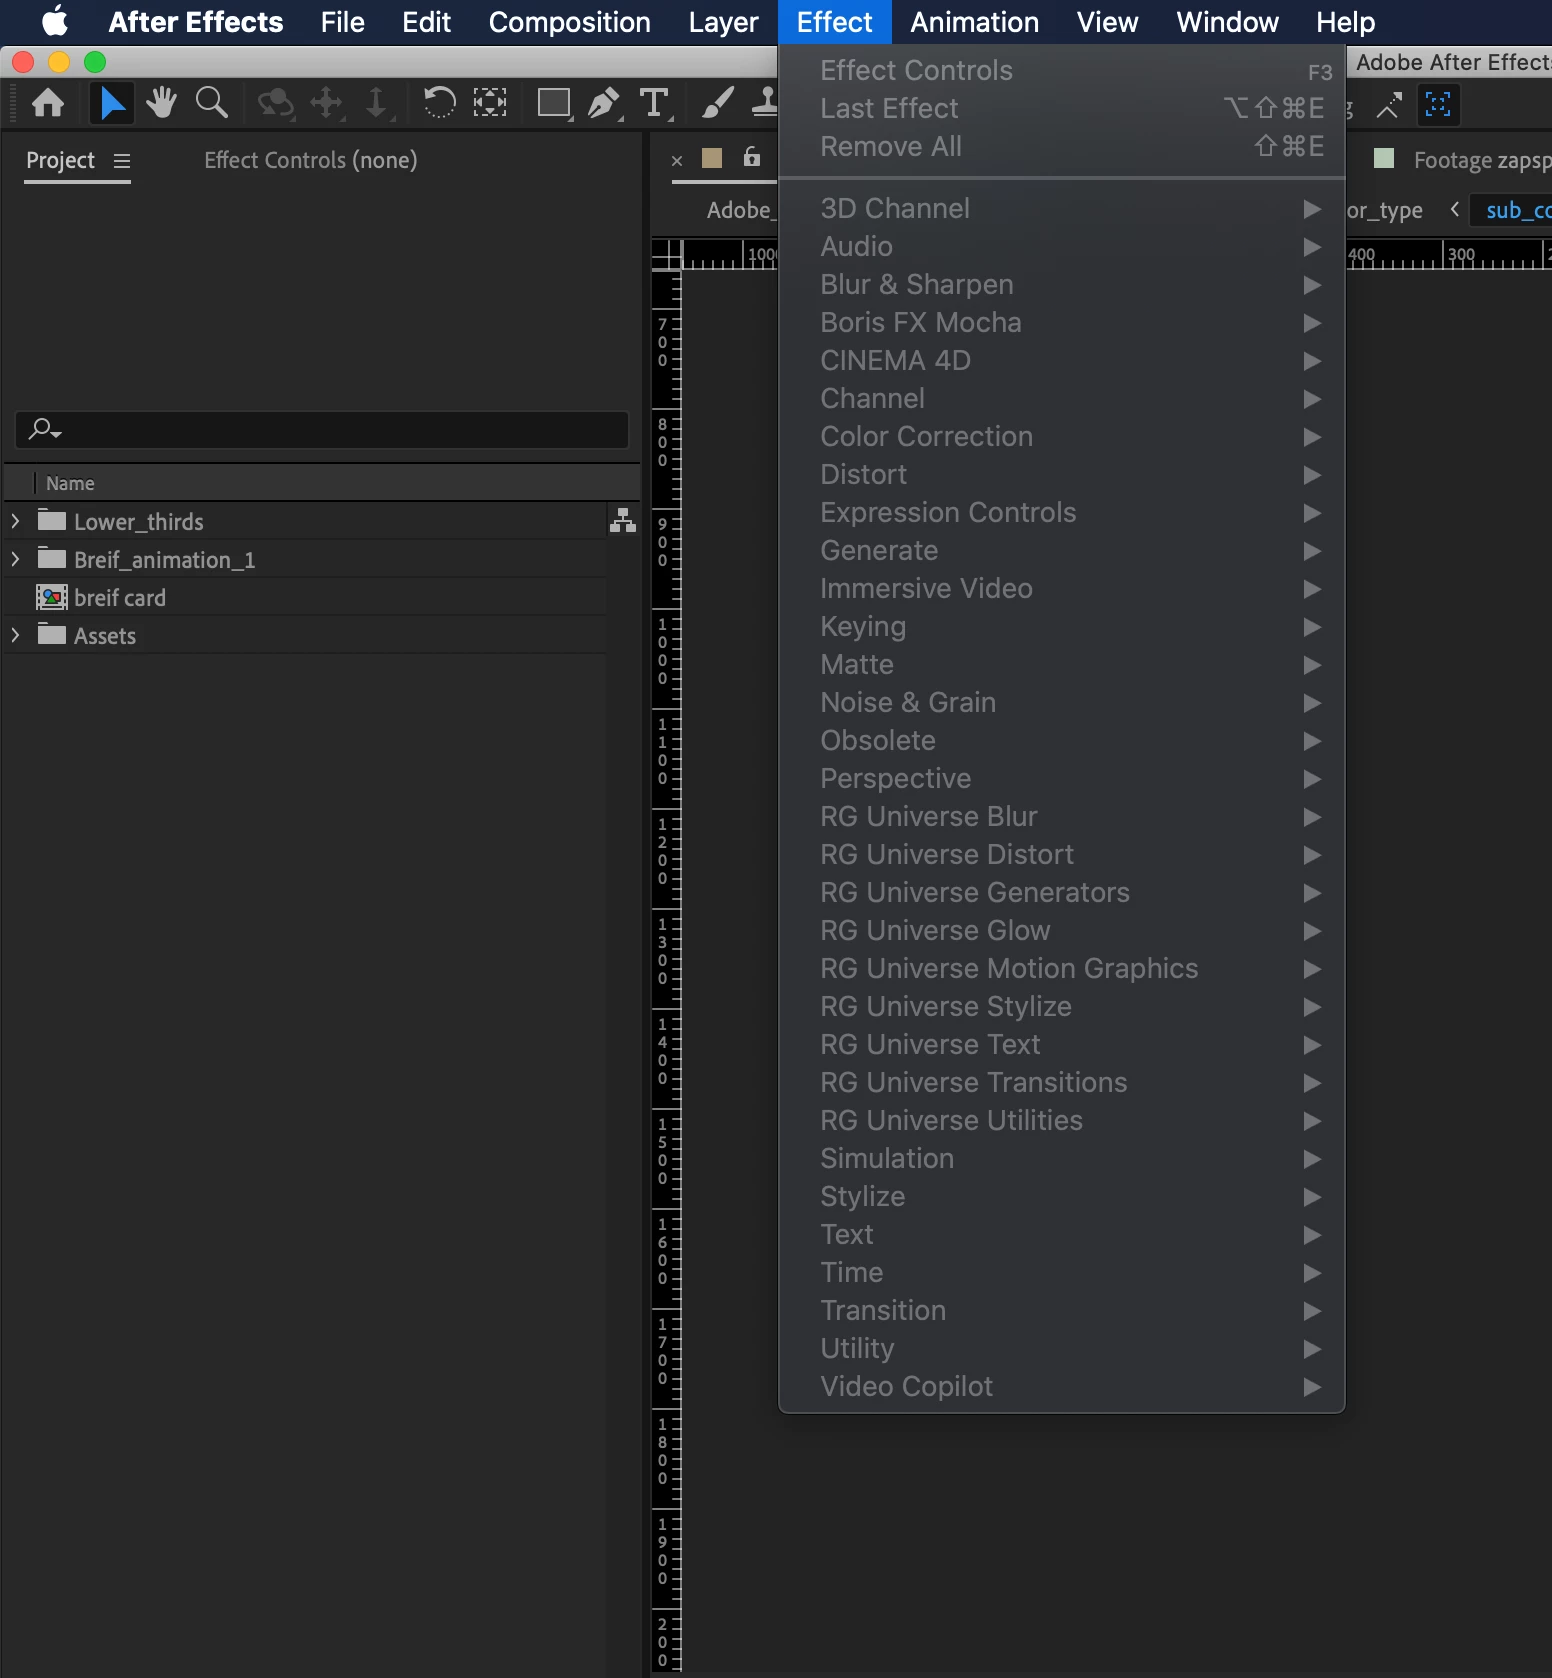Viewport: 1552px width, 1678px height.
Task: Select the Orbit camera tool
Action: (276, 103)
